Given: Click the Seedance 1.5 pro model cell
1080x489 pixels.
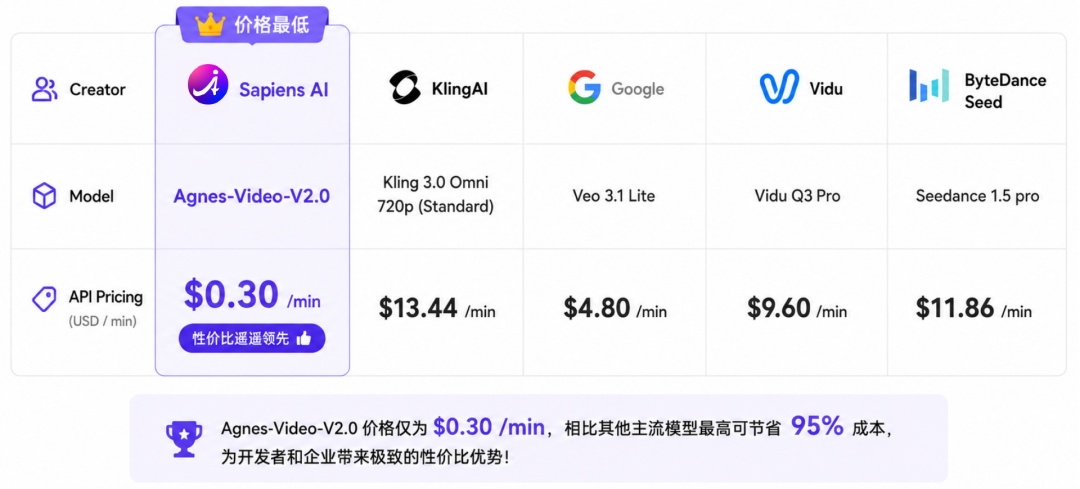Looking at the screenshot, I should click(977, 196).
